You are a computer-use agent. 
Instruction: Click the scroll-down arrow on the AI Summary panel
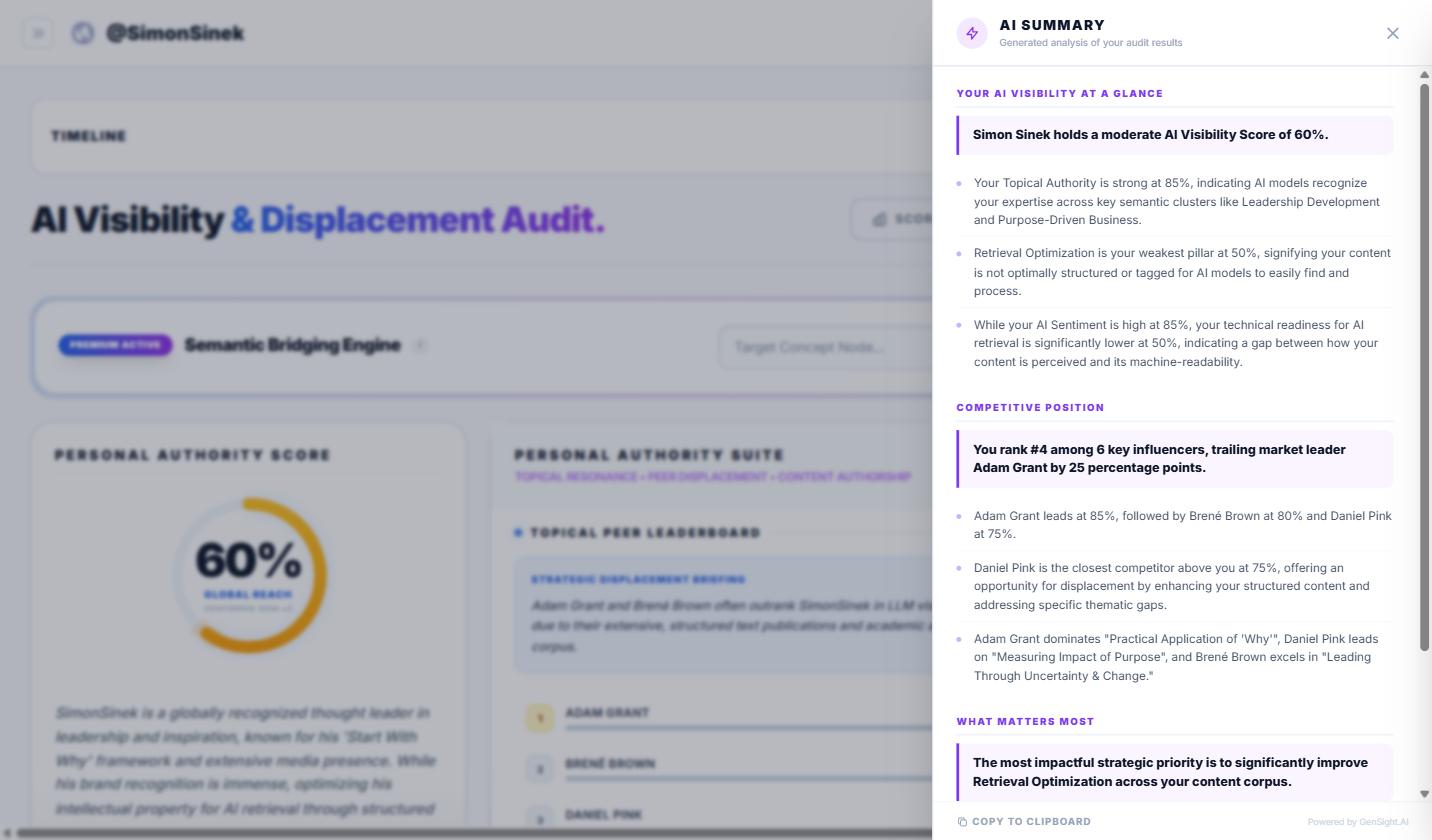tap(1424, 794)
